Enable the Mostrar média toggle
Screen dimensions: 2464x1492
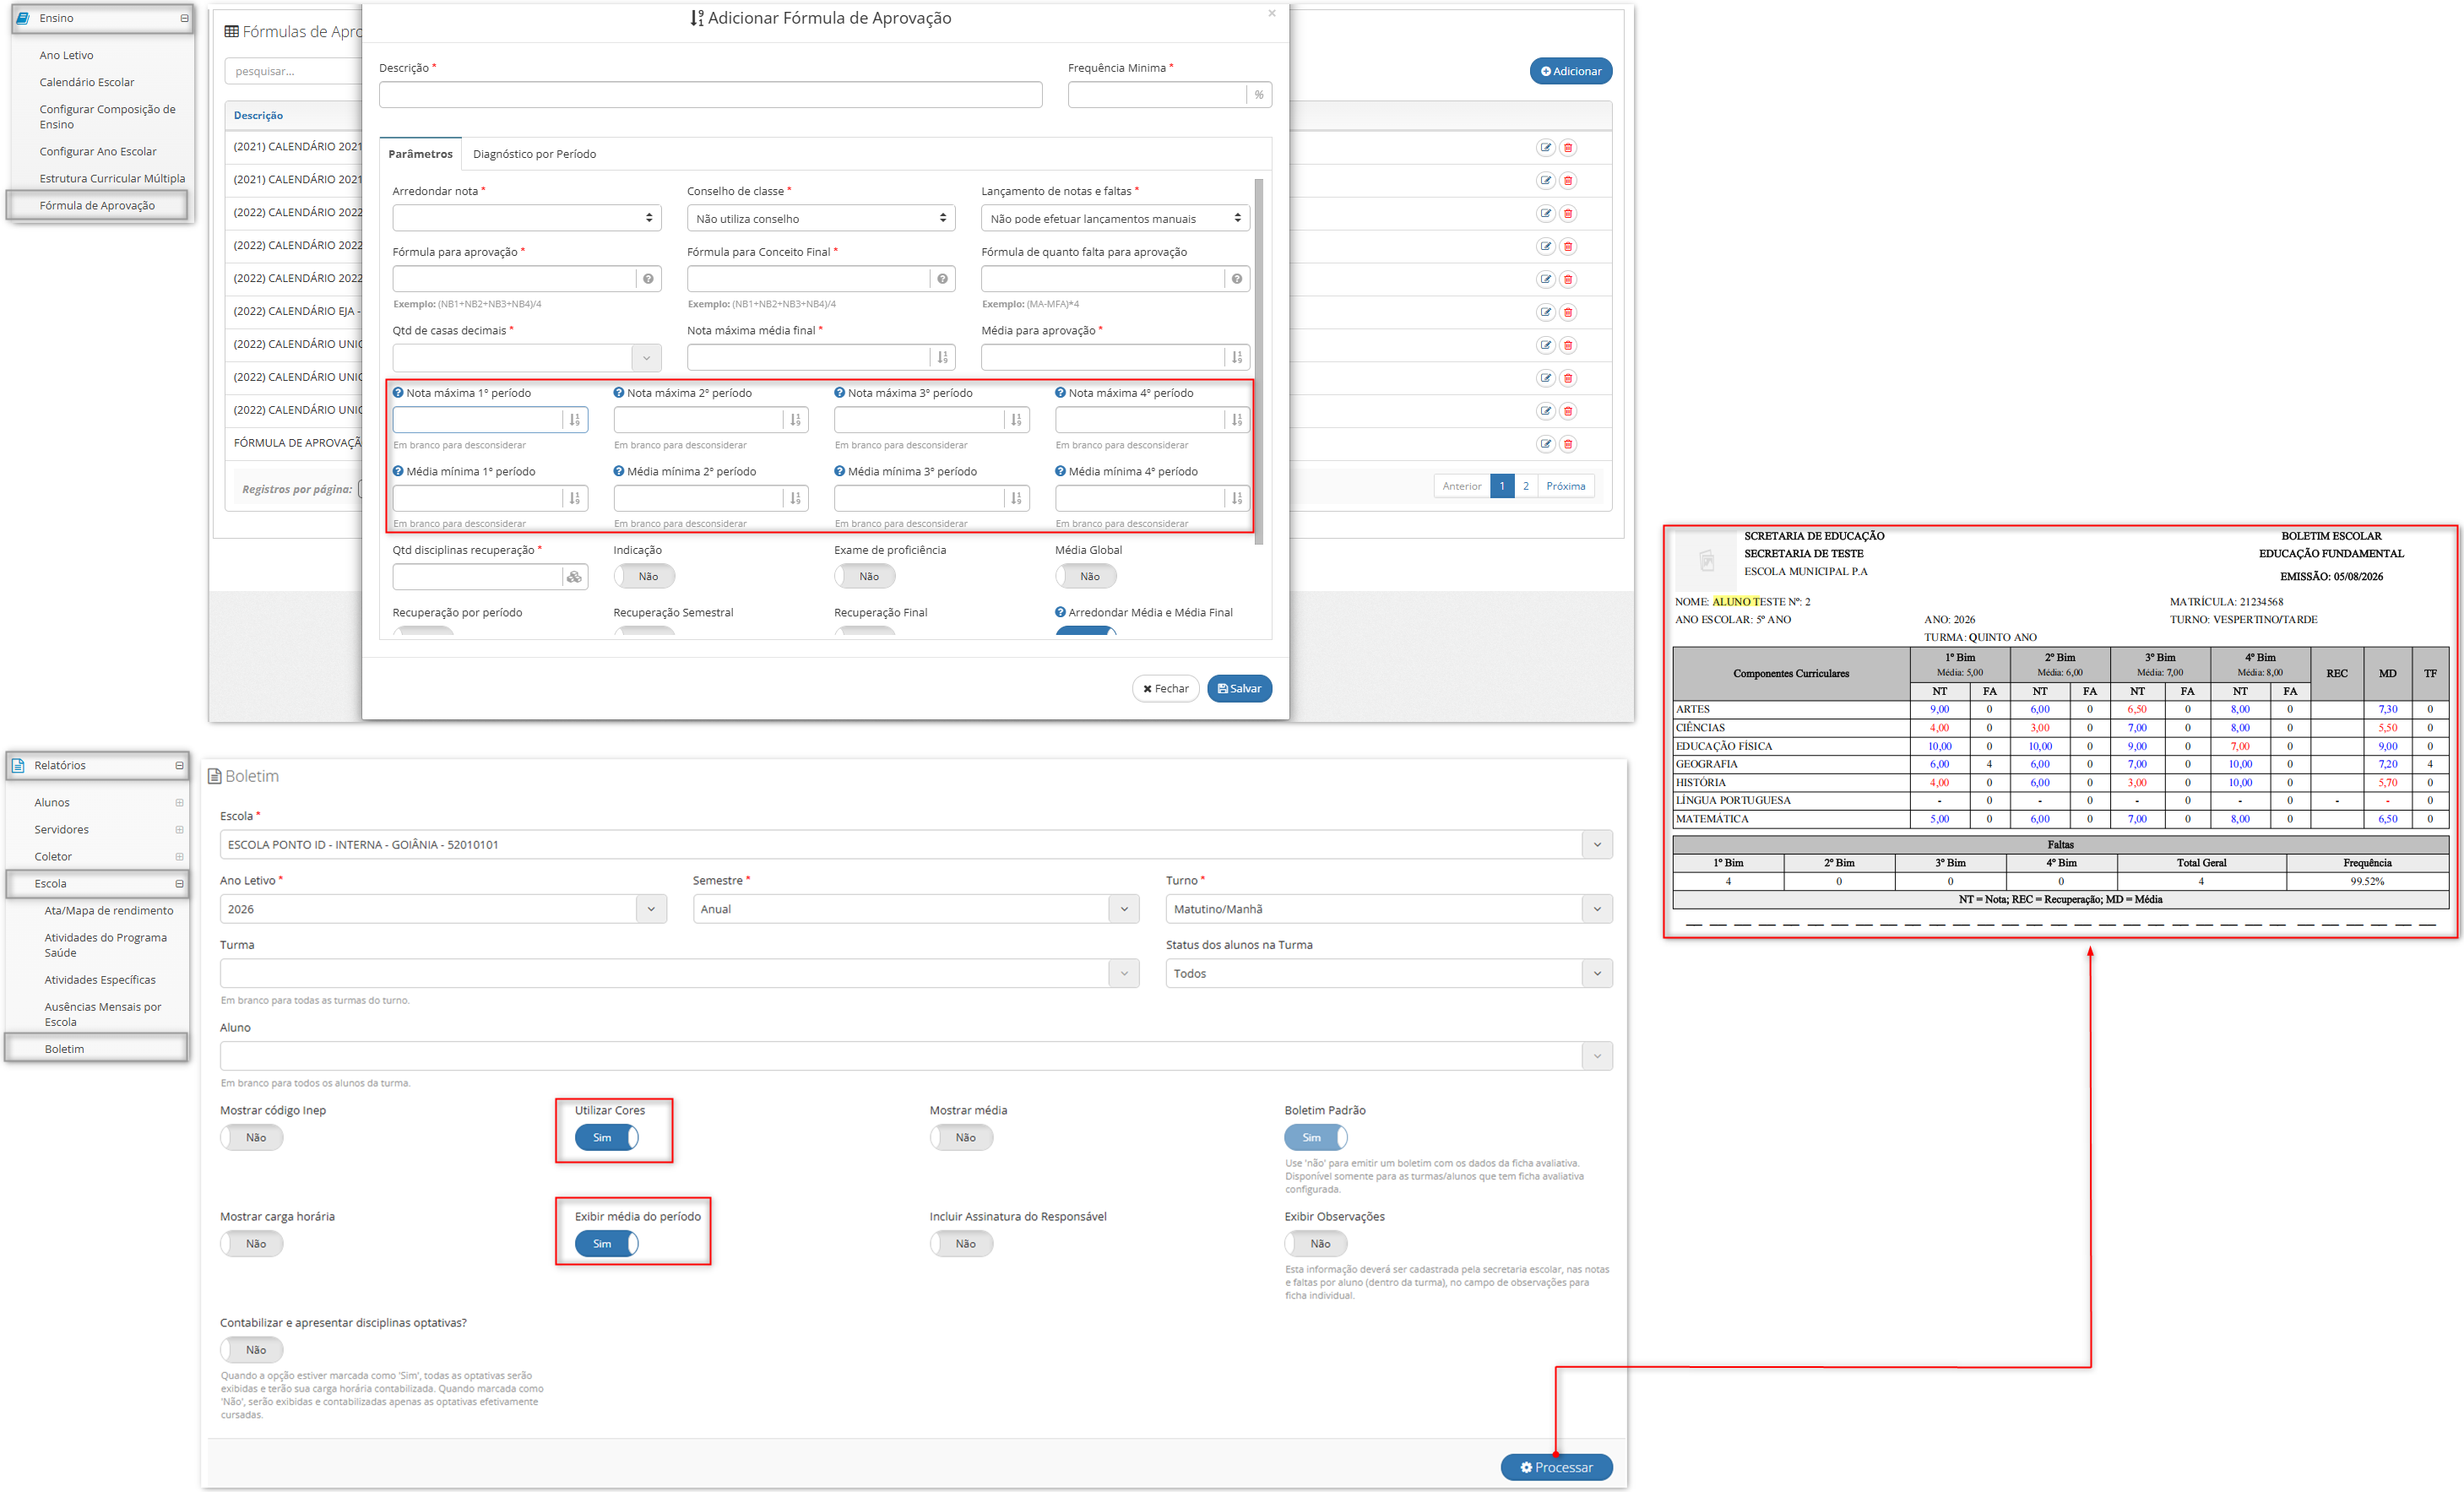(x=961, y=1137)
